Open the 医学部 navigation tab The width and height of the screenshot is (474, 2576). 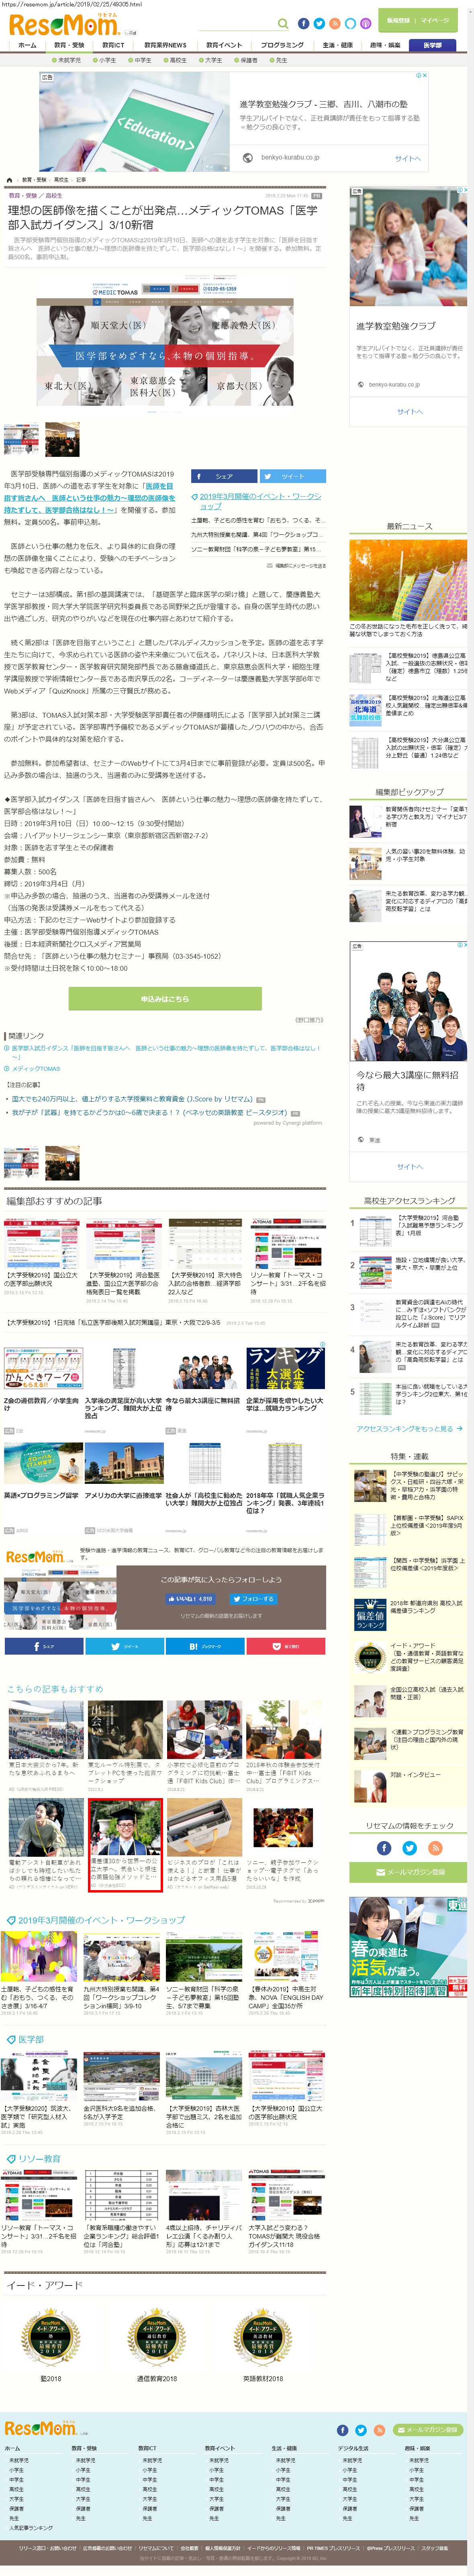432,45
